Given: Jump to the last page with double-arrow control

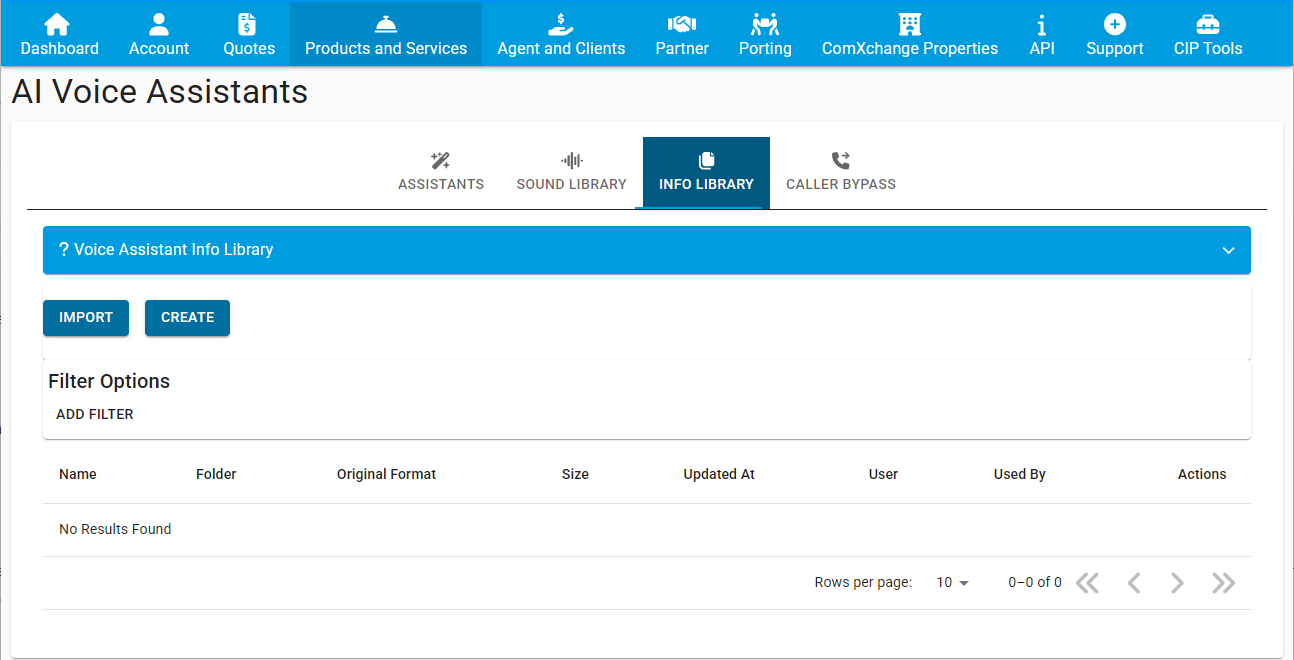Looking at the screenshot, I should (x=1222, y=582).
